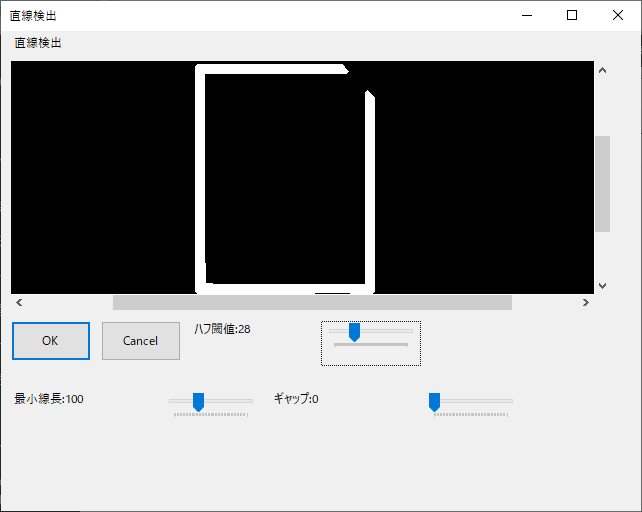Click the ハフ閾値:28 label

pyautogui.click(x=222, y=329)
